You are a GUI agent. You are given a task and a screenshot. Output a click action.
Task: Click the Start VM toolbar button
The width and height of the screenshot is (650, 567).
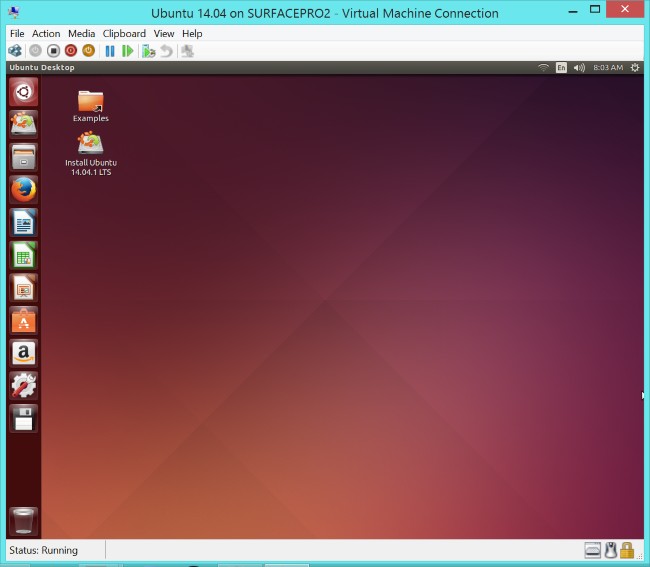coord(35,51)
